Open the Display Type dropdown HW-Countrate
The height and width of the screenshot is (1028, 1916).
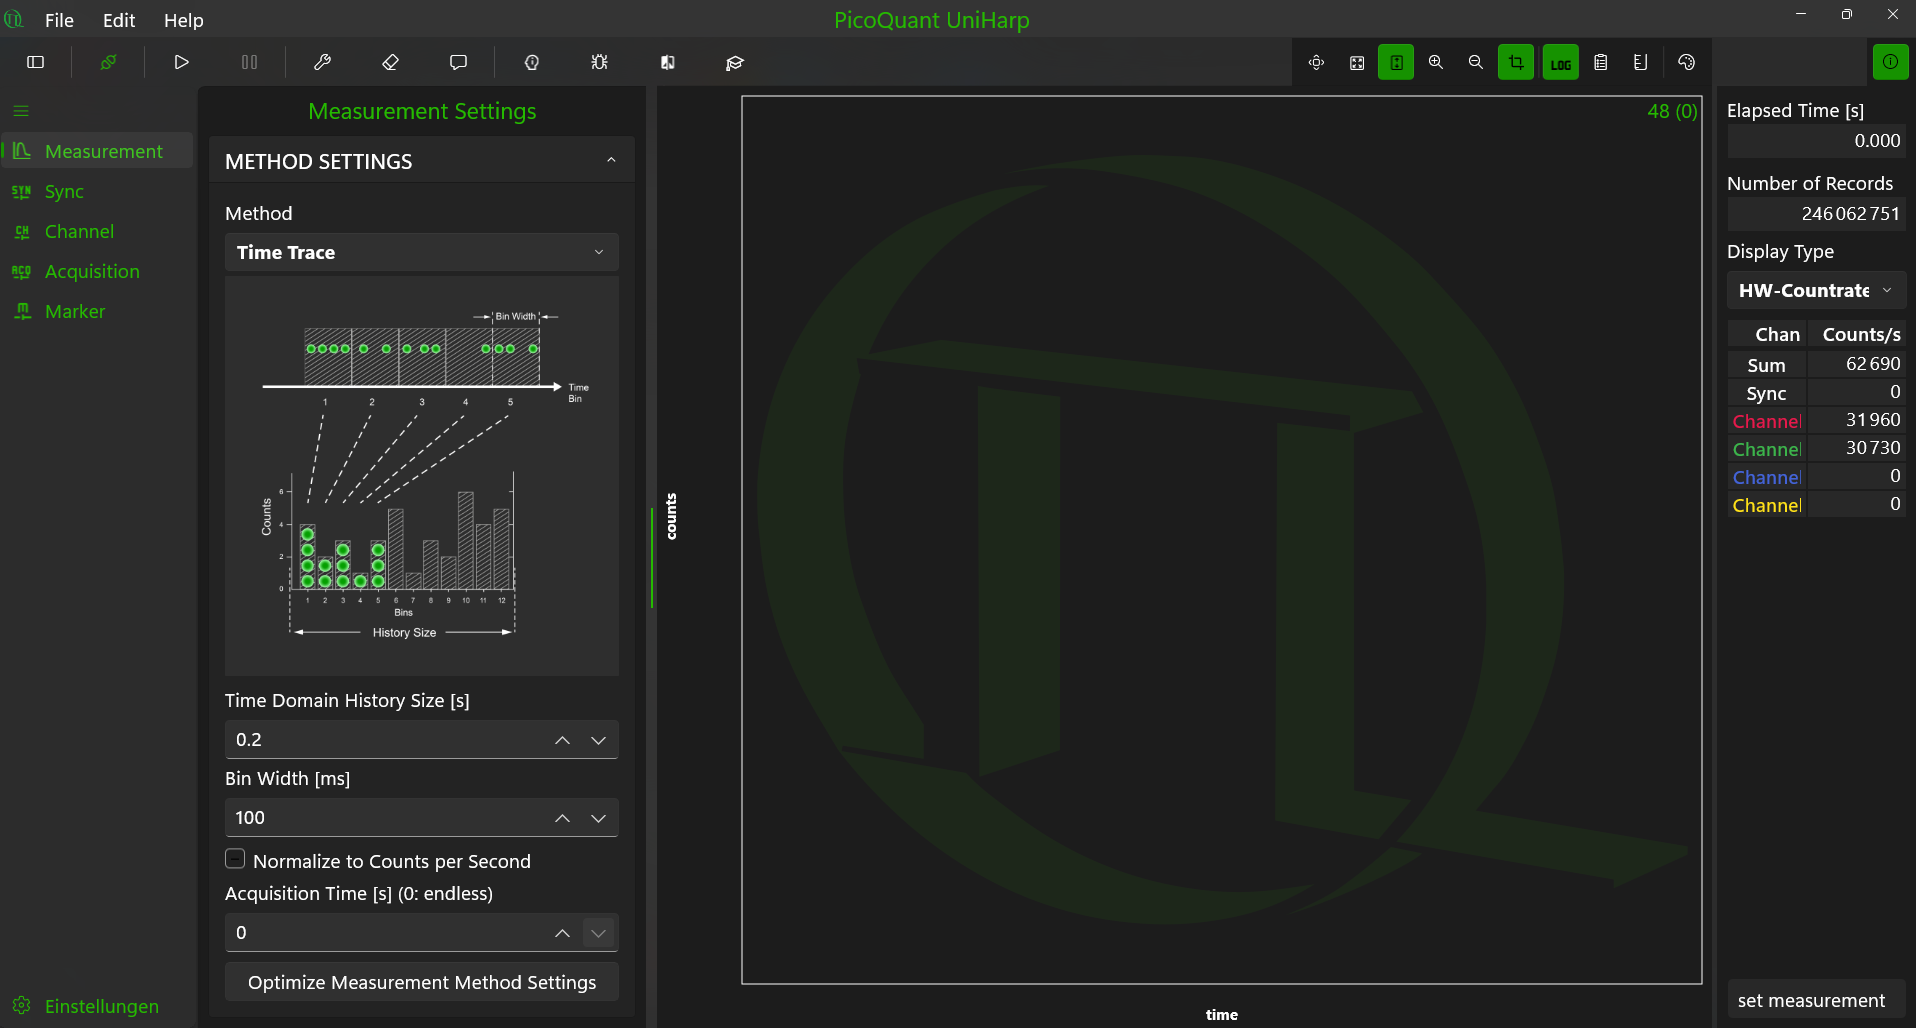[x=1816, y=290]
